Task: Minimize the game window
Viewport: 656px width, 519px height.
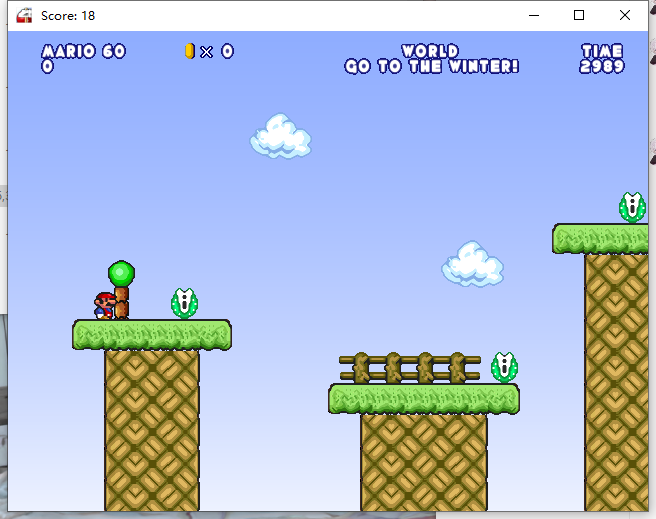Action: (534, 15)
